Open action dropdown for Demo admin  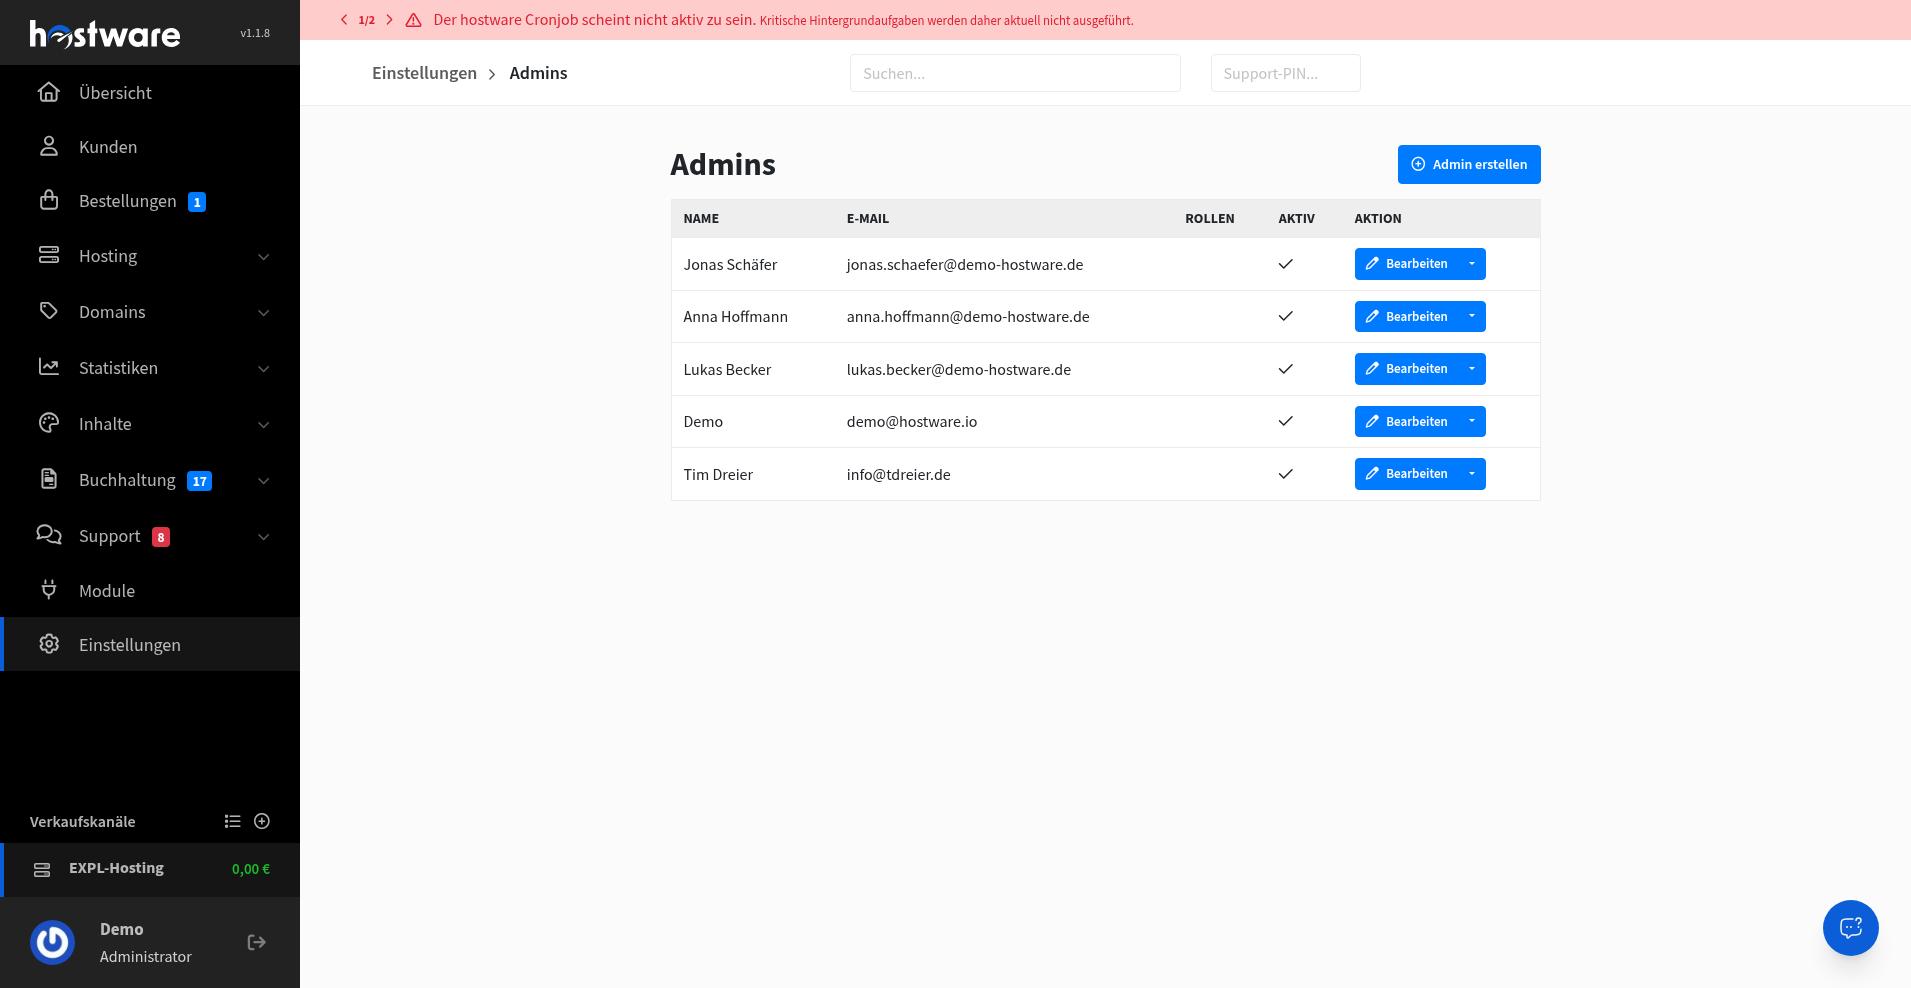pos(1472,421)
